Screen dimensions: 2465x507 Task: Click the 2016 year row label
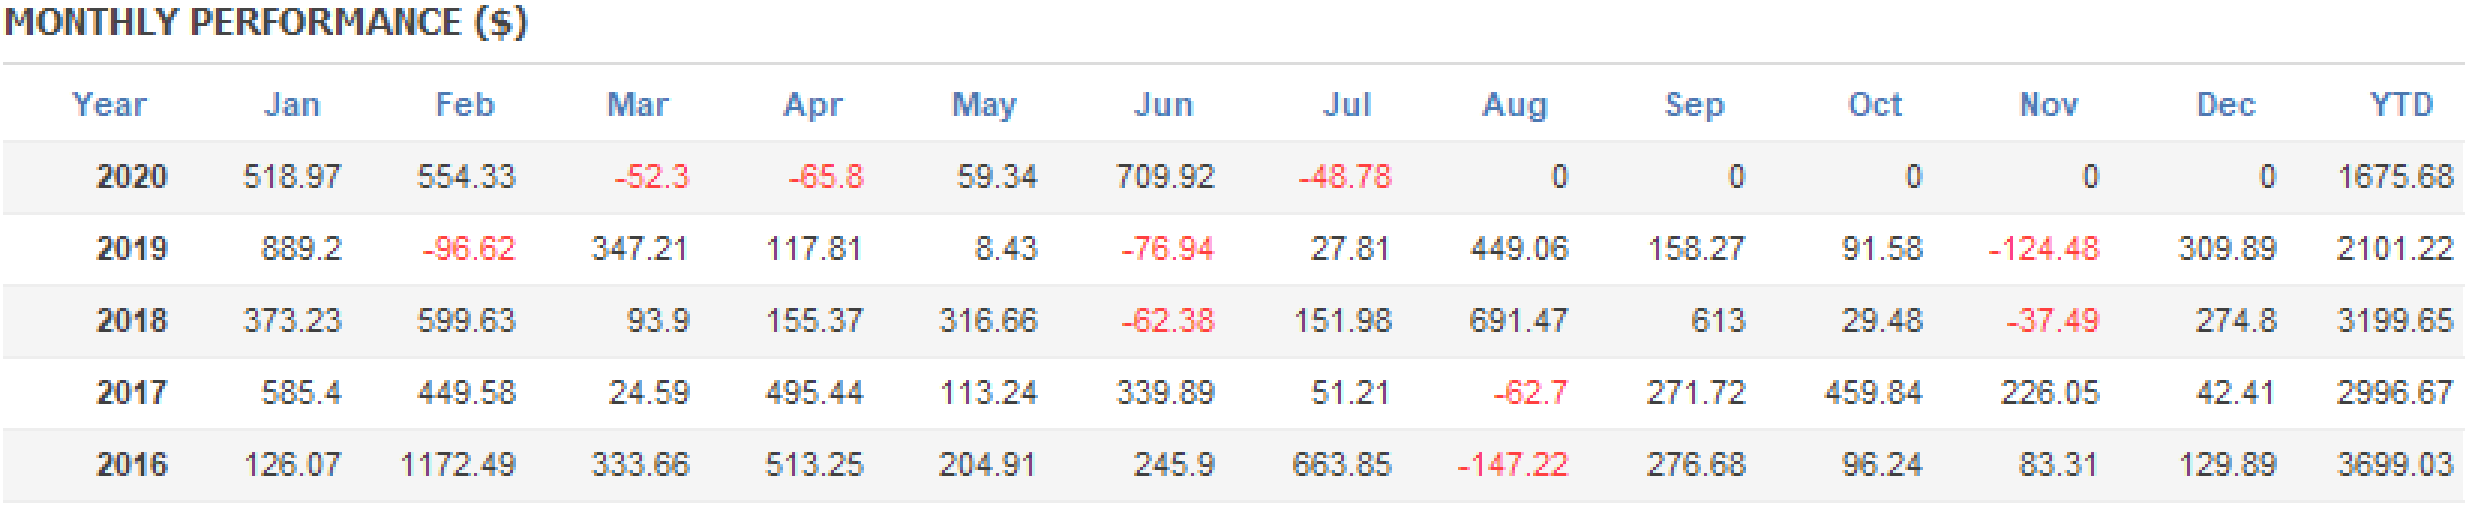coord(132,465)
